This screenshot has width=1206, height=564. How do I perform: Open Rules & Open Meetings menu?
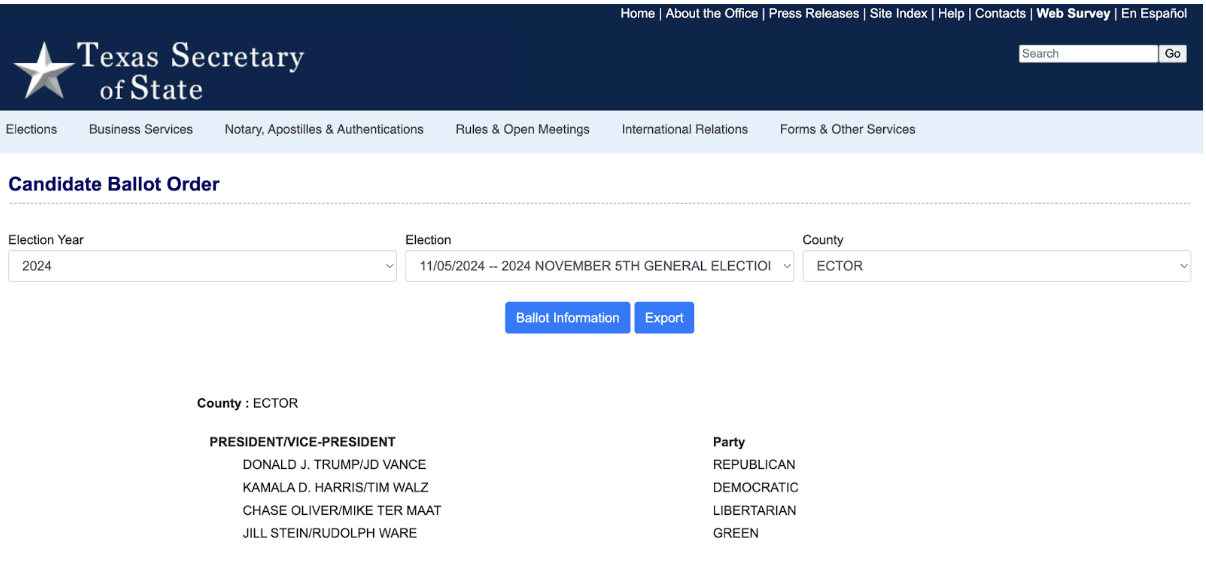pyautogui.click(x=522, y=129)
